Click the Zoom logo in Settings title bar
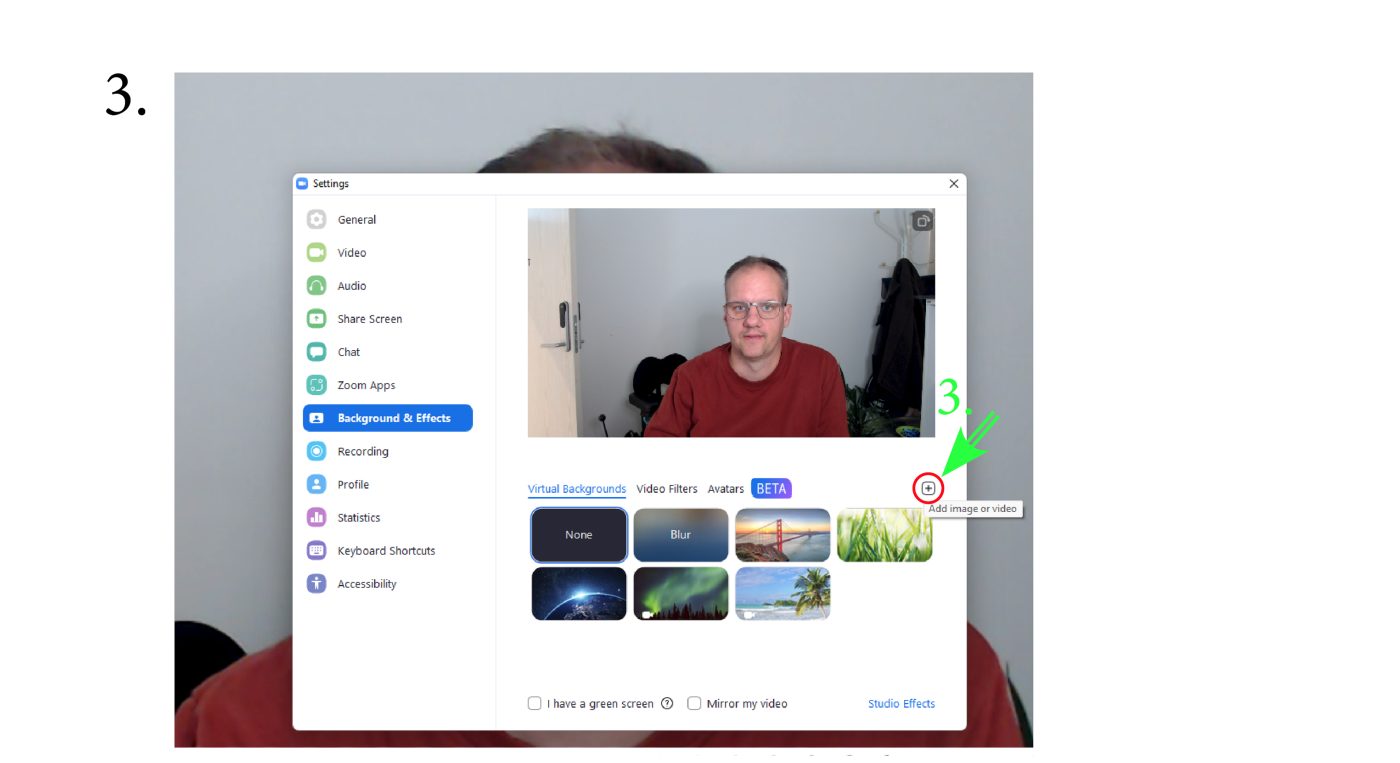 point(302,183)
